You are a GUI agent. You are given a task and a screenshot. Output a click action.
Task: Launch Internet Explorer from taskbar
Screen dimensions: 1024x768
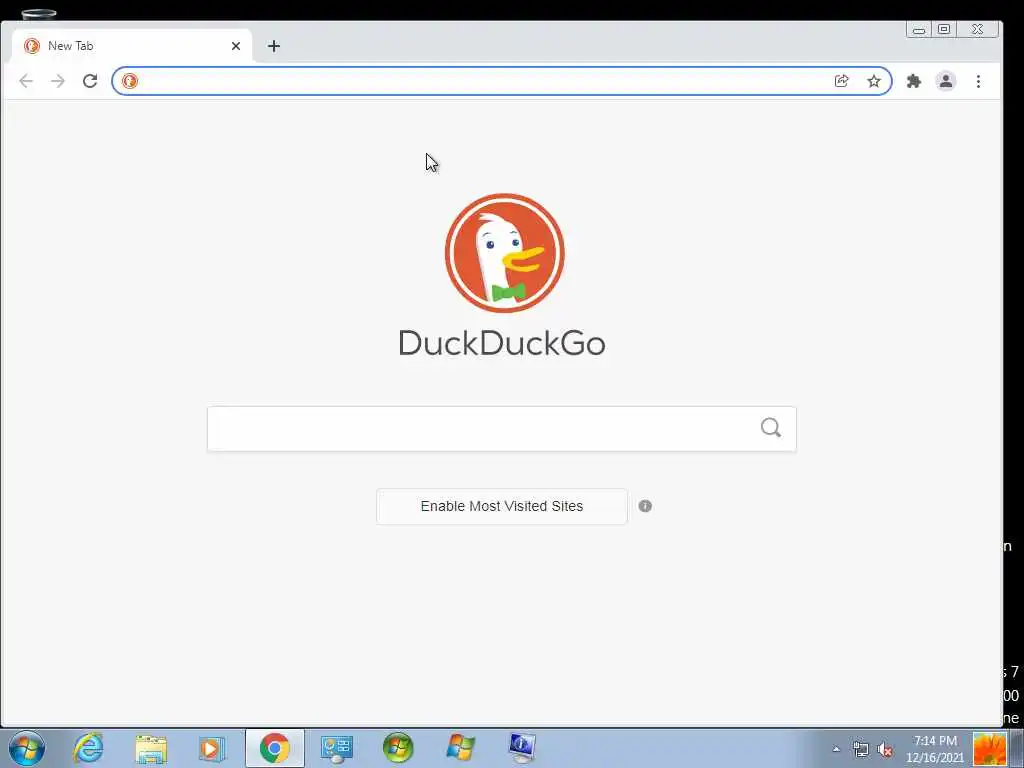tap(88, 748)
